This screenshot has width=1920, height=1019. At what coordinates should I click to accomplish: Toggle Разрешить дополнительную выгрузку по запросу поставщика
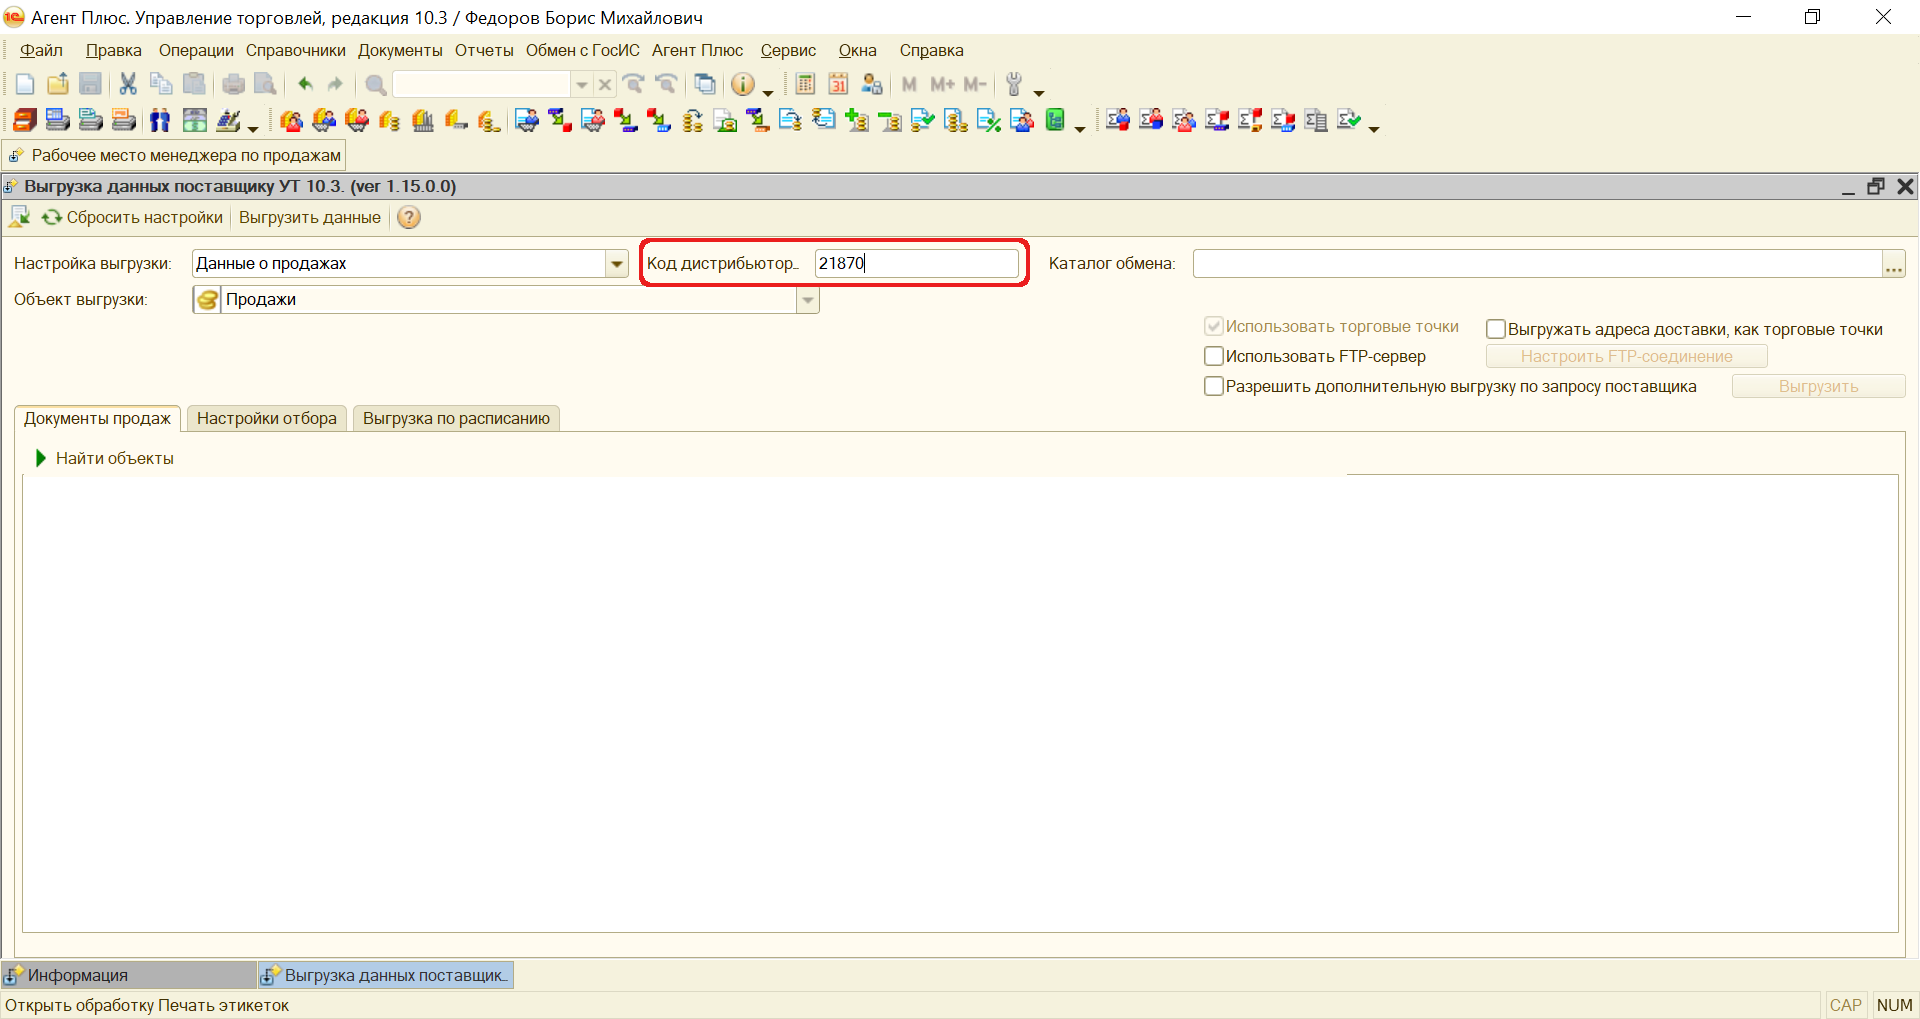(x=1214, y=387)
